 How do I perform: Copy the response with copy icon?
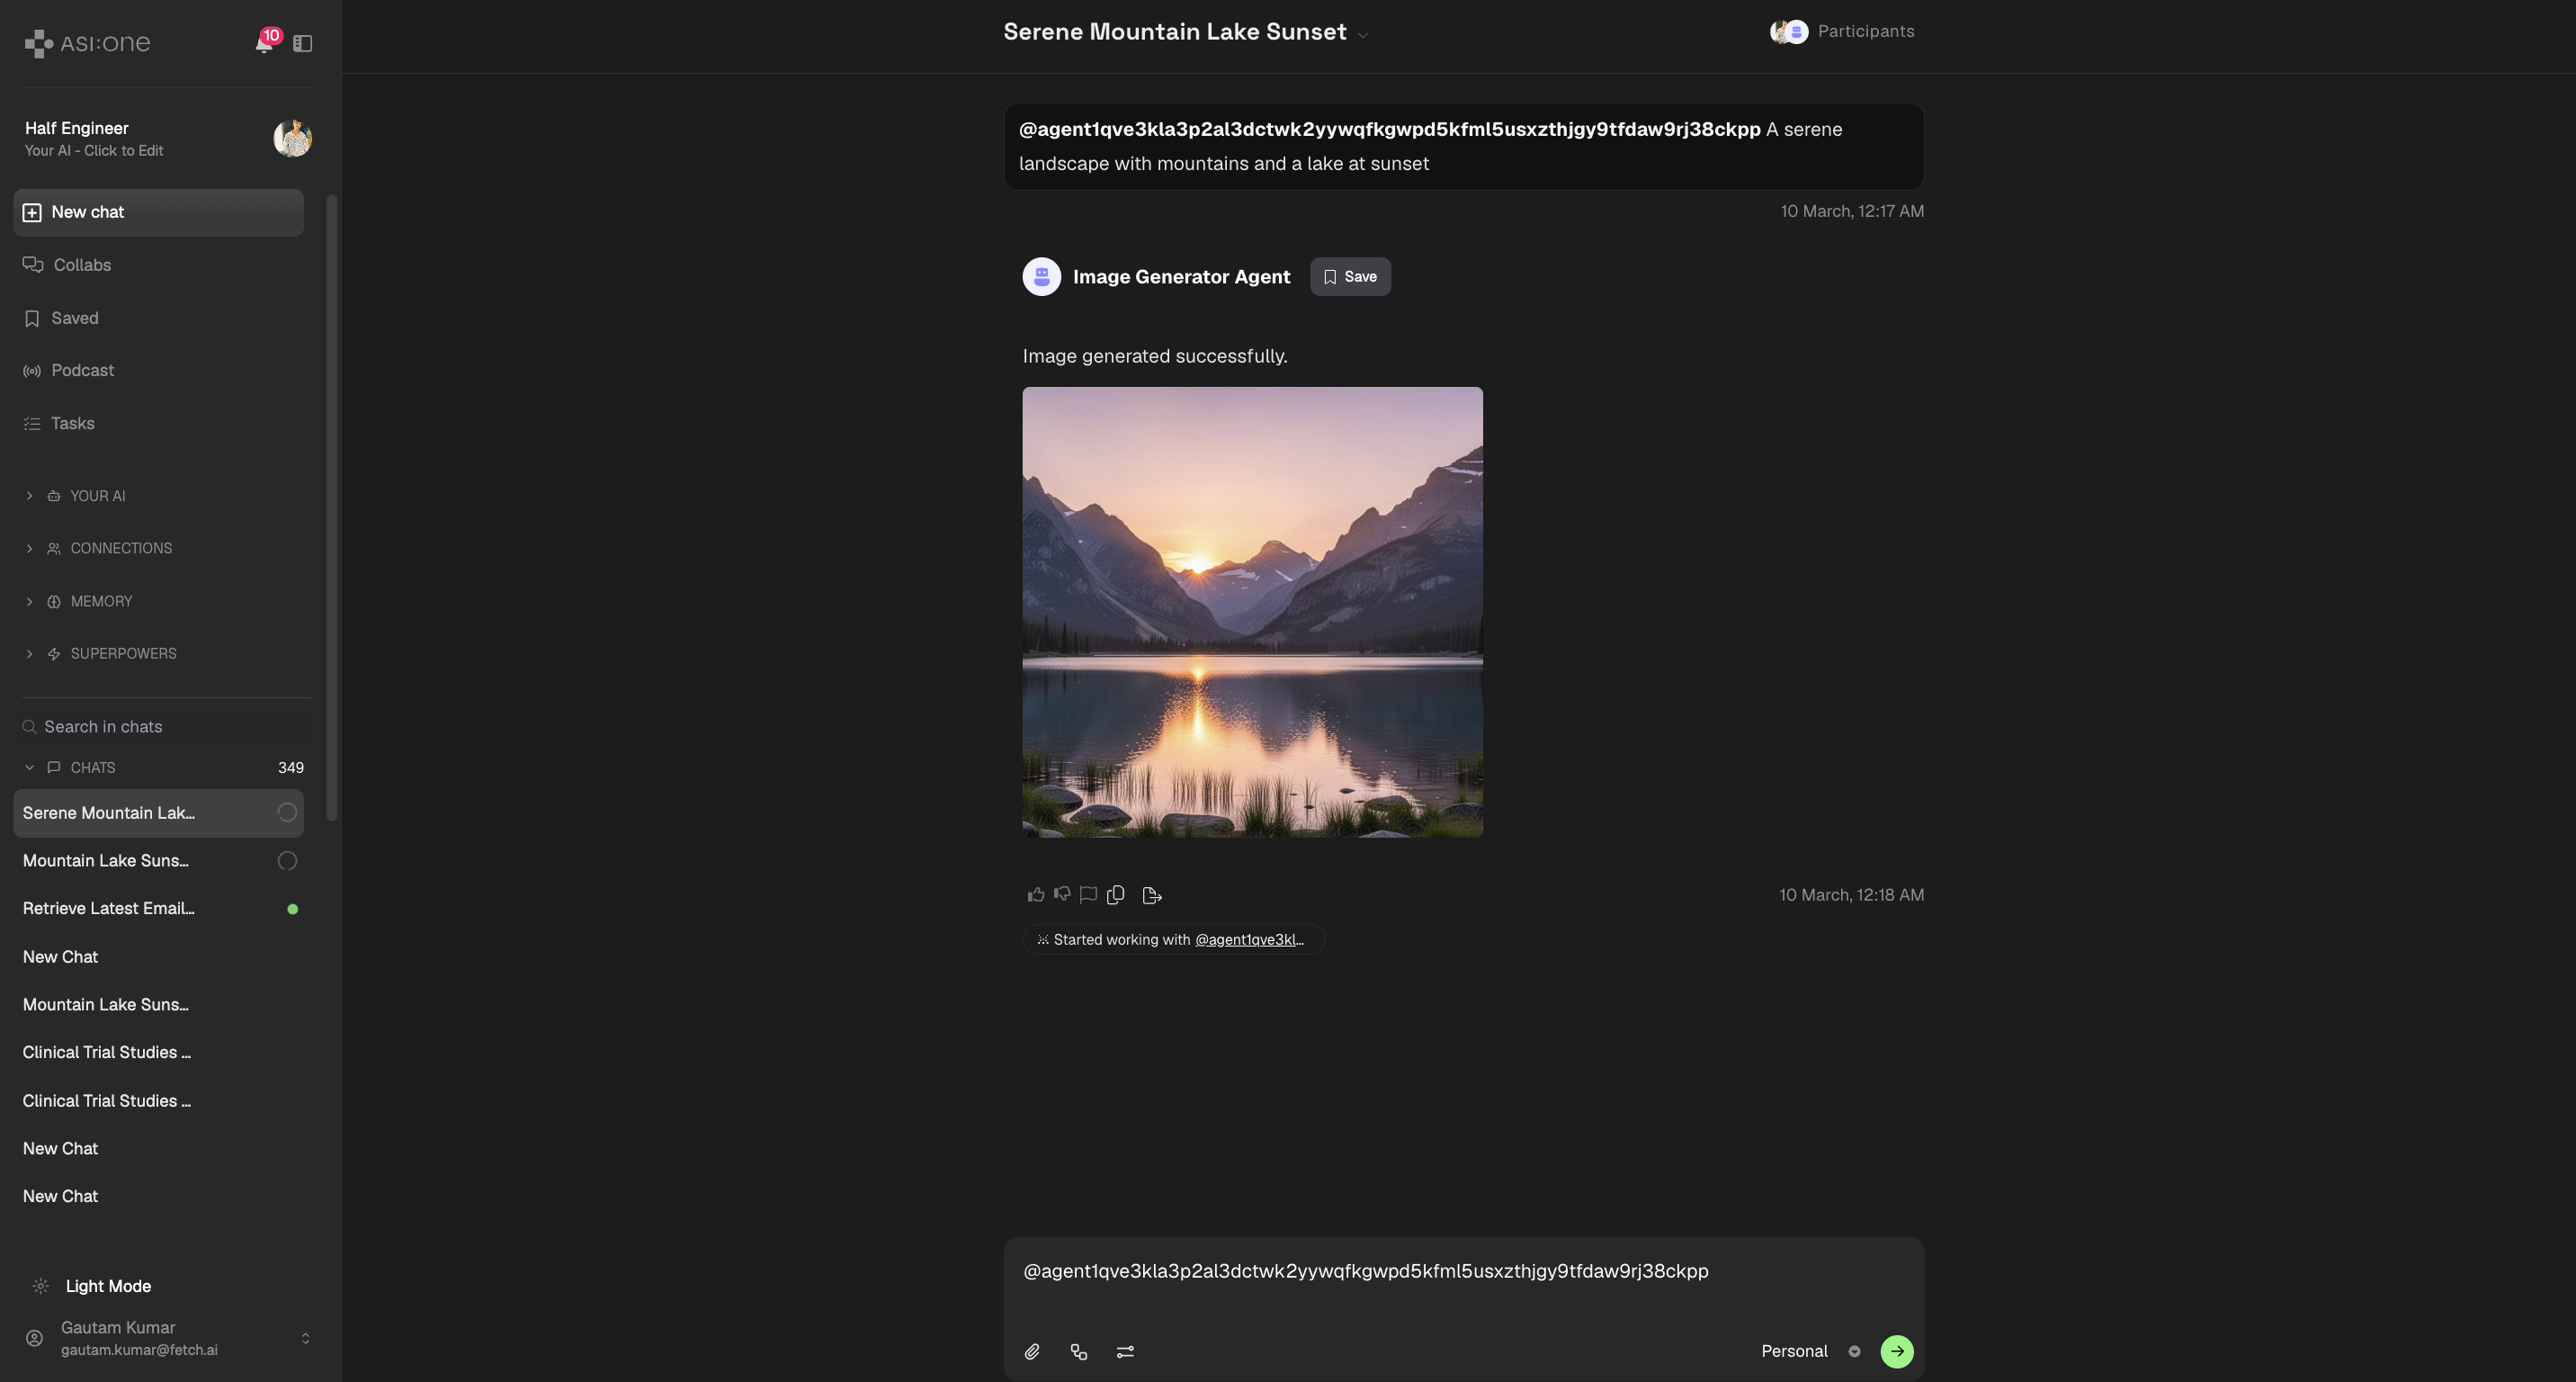(x=1116, y=895)
